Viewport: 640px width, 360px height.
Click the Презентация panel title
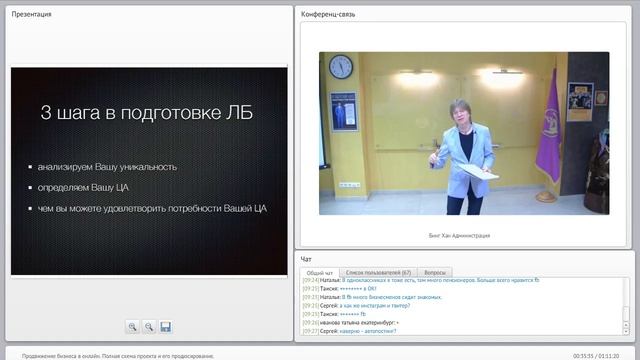tap(31, 14)
